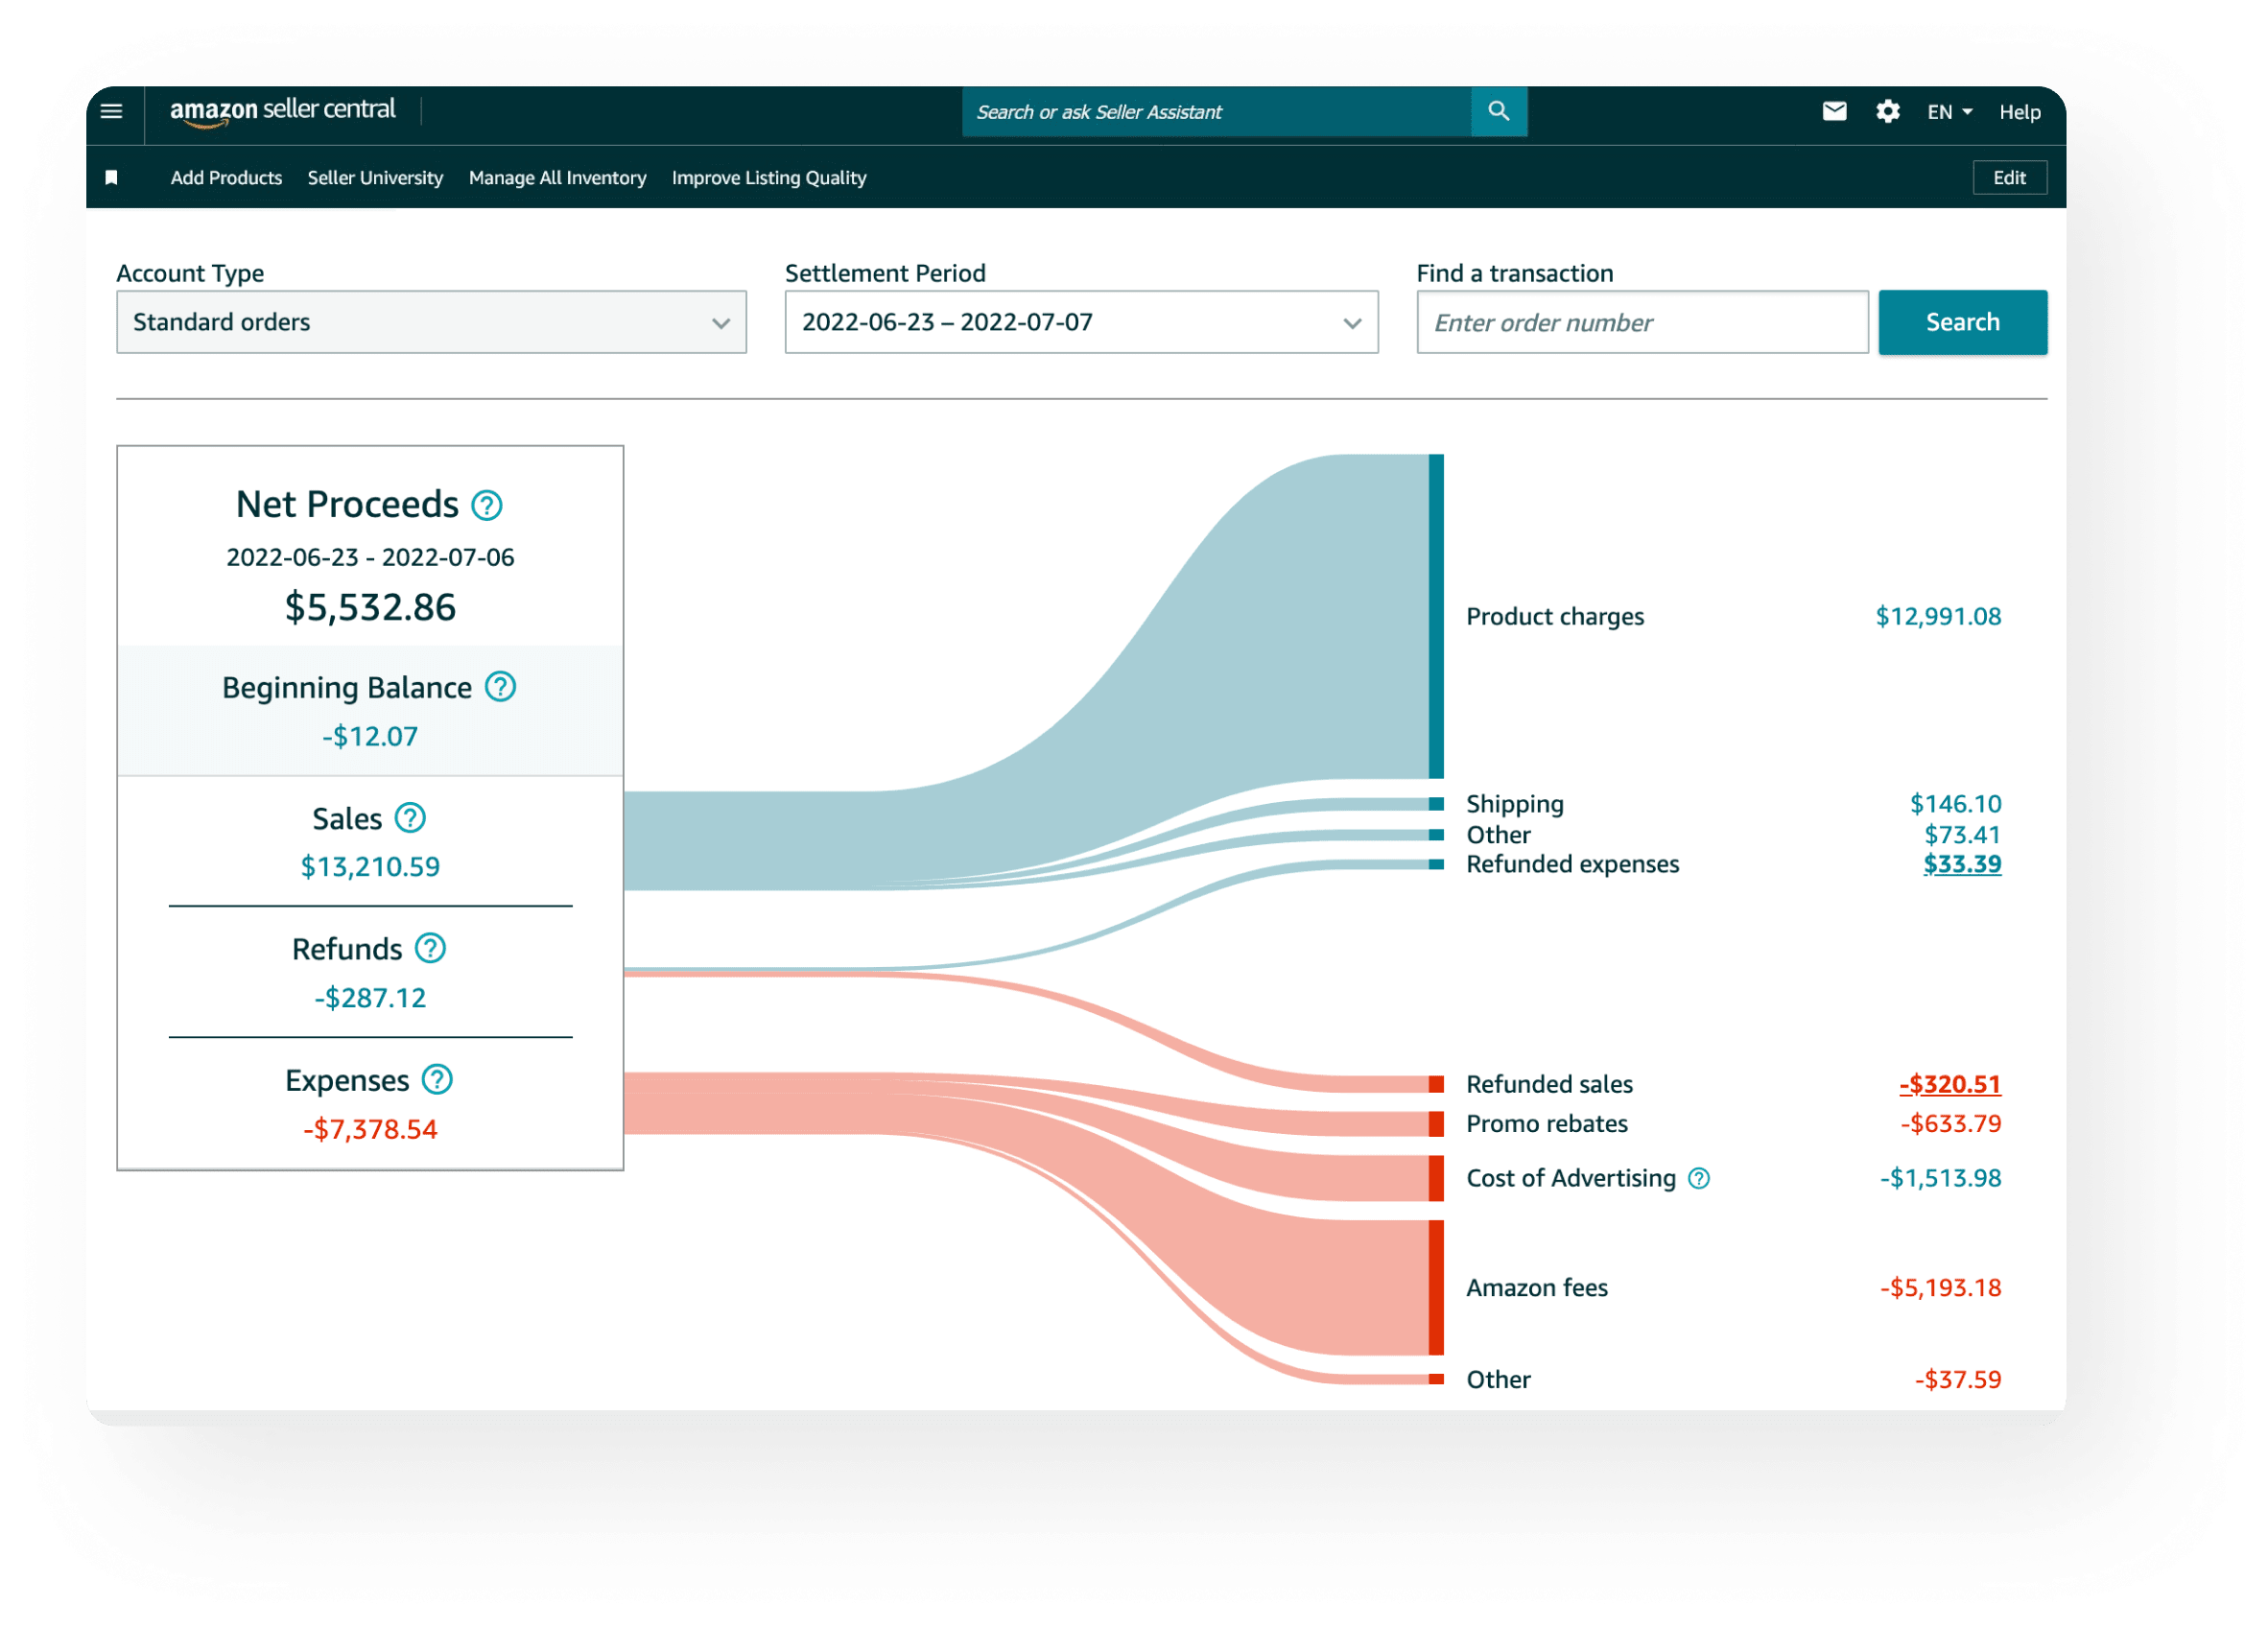Click the Amazon fees label
The width and height of the screenshot is (2268, 1628).
coord(1537,1287)
